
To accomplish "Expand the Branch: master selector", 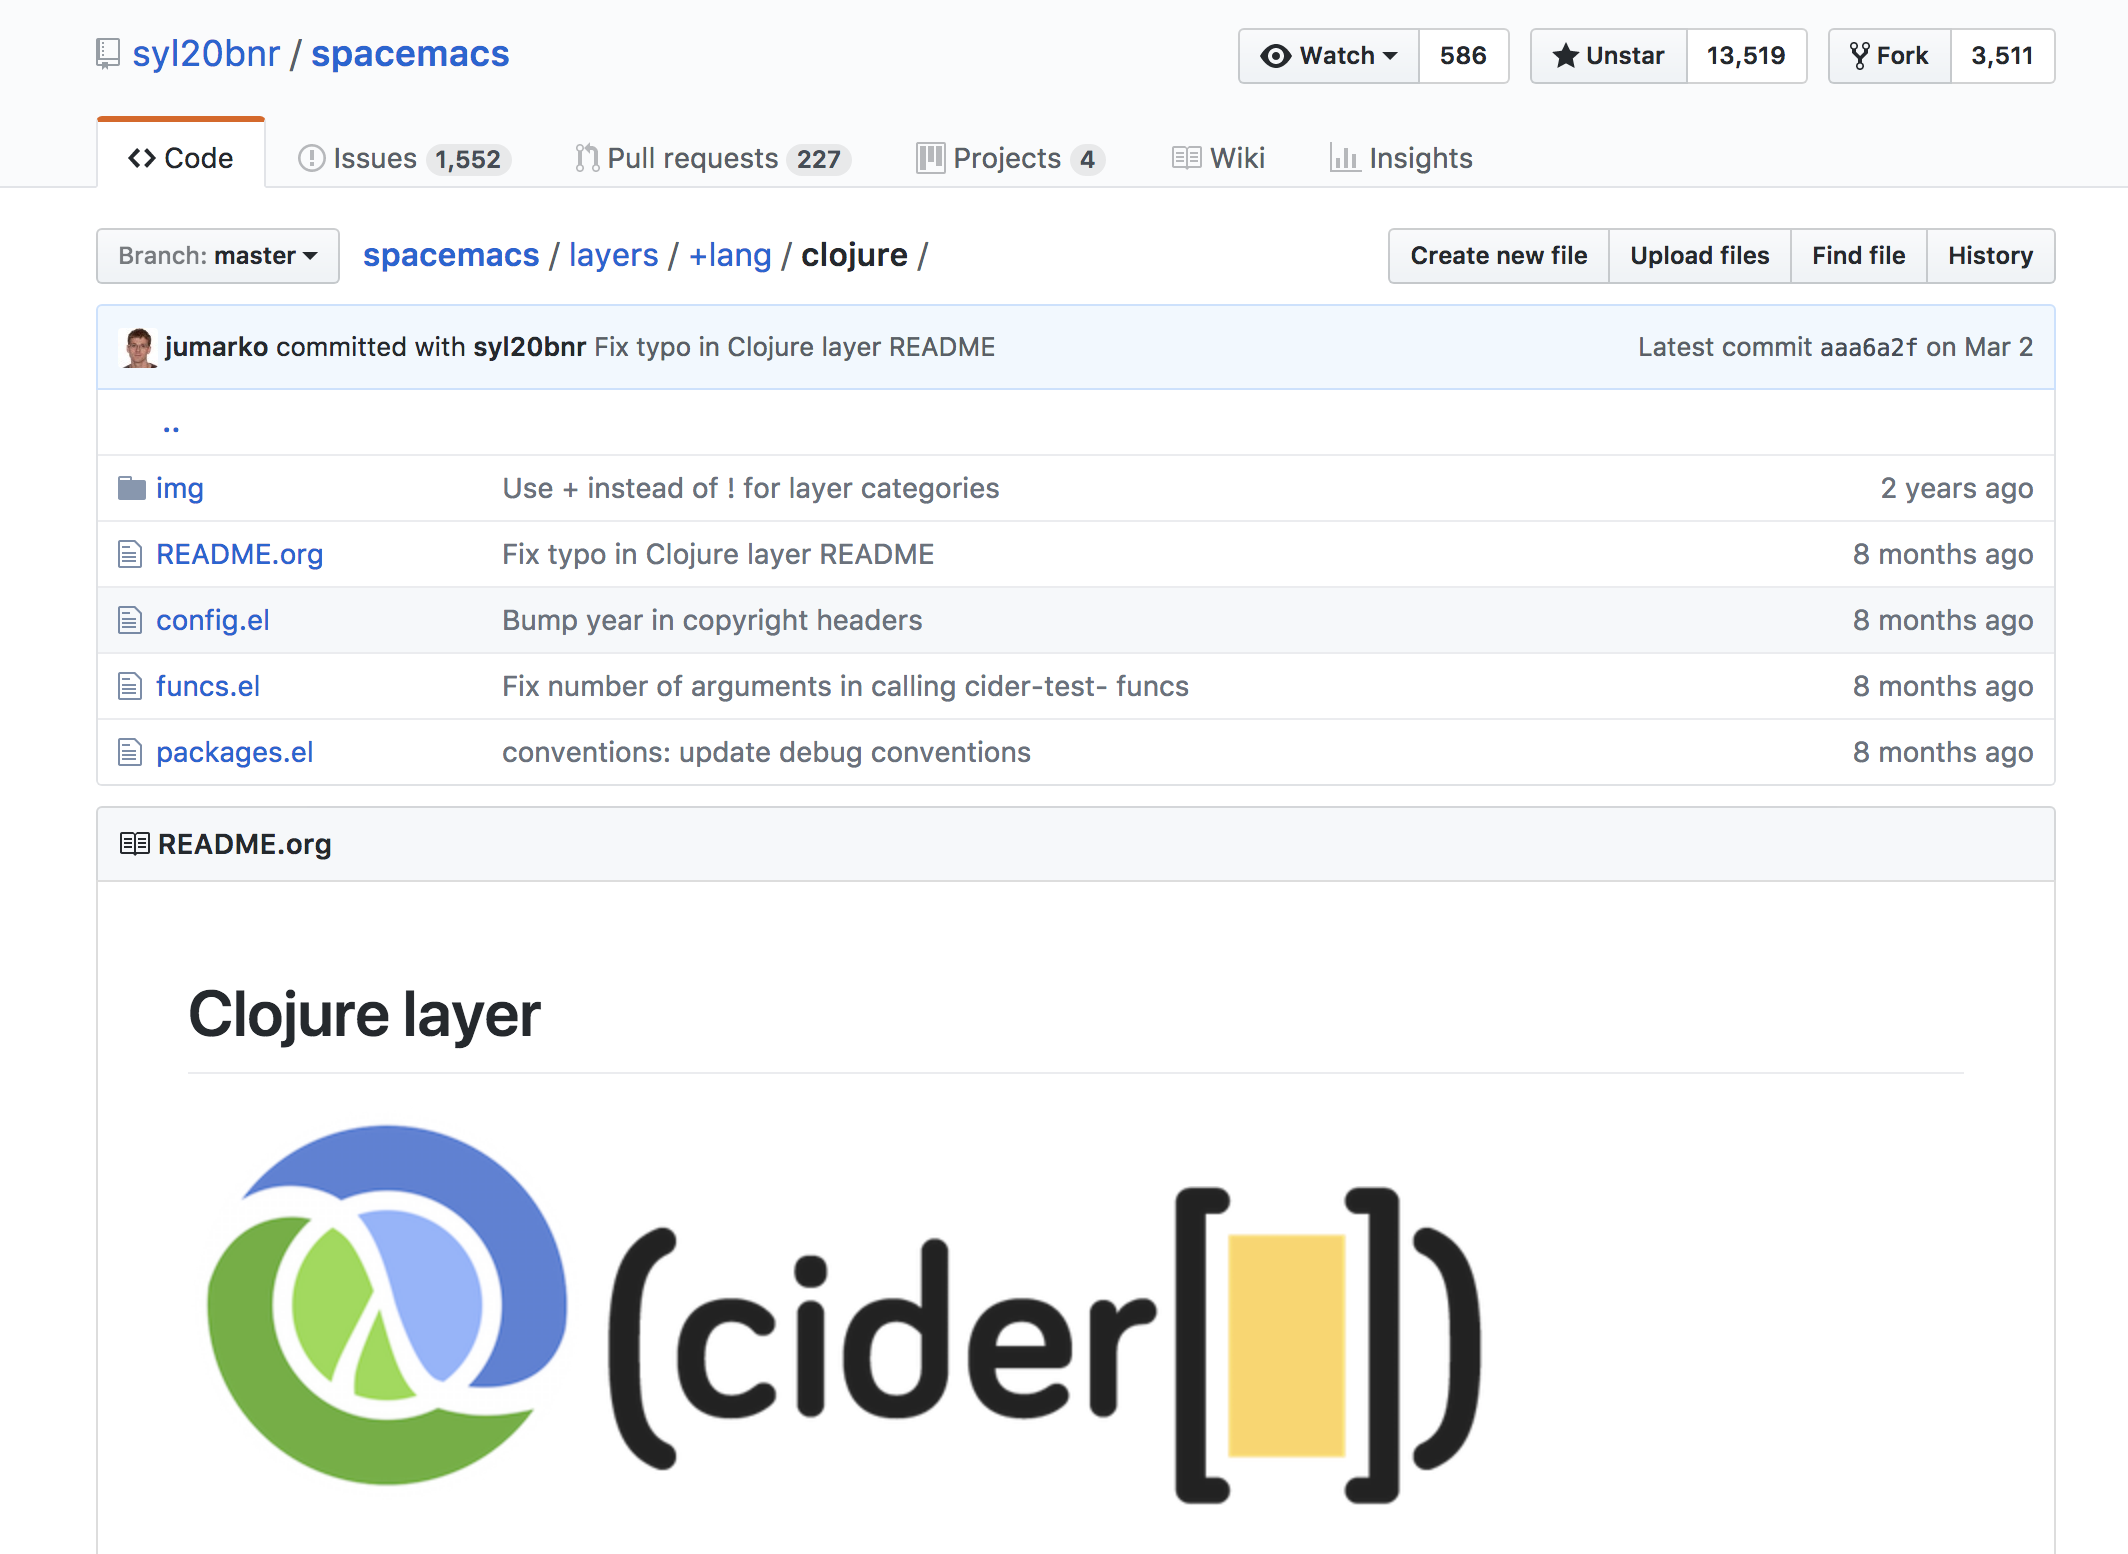I will pos(218,256).
